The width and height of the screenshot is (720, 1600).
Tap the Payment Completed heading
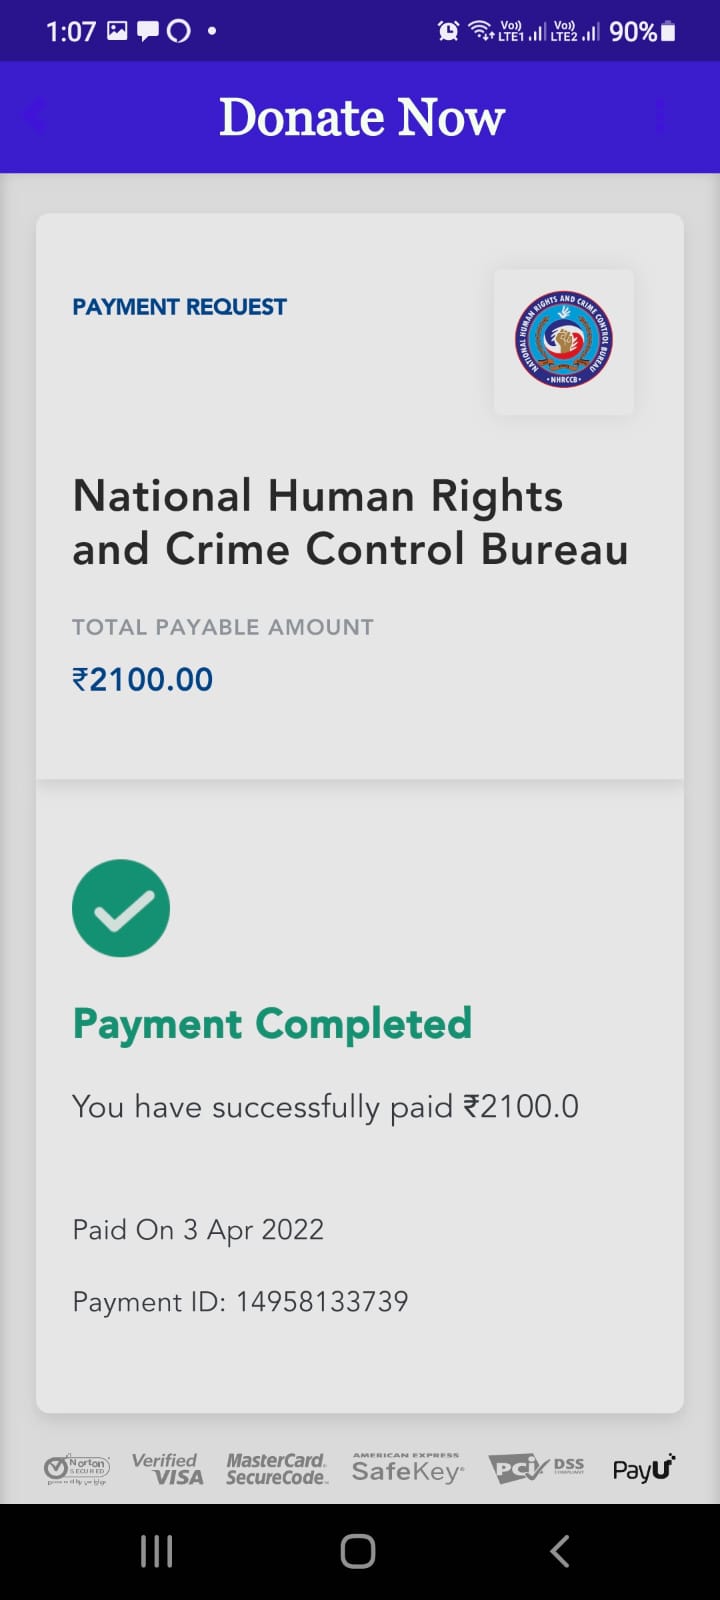(272, 1024)
